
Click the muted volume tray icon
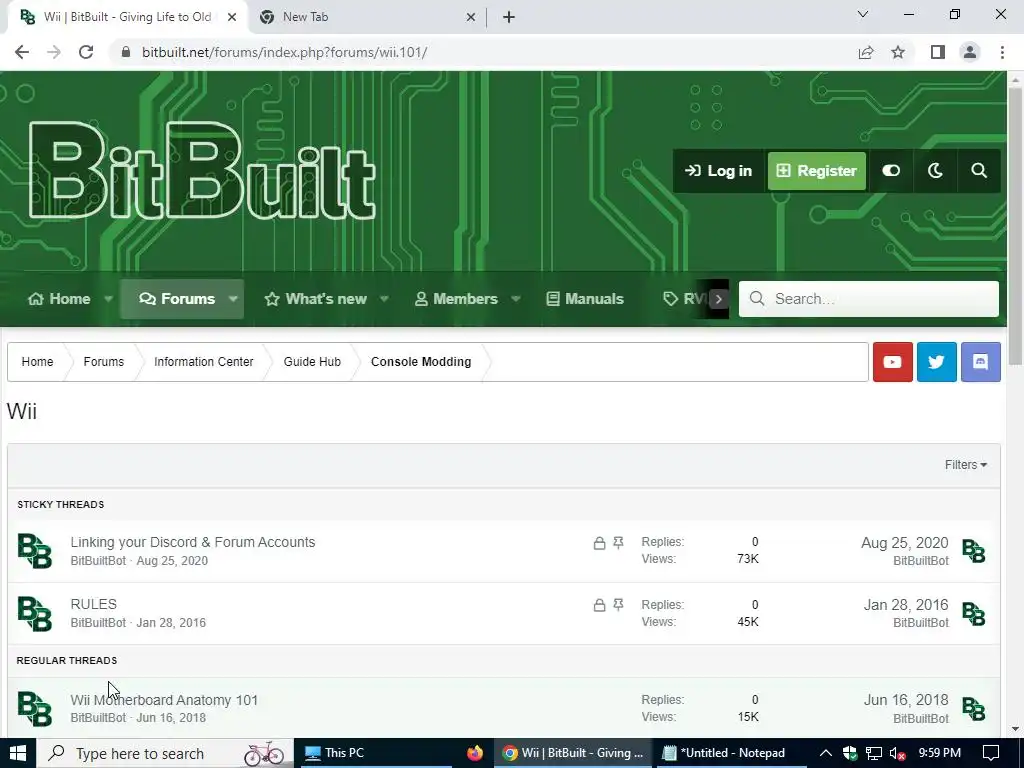(897, 753)
